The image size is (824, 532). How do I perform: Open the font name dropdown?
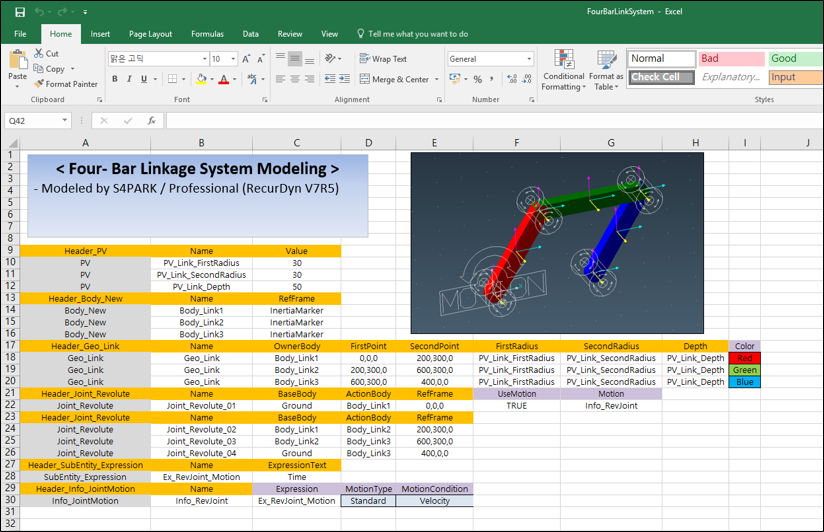pyautogui.click(x=203, y=59)
